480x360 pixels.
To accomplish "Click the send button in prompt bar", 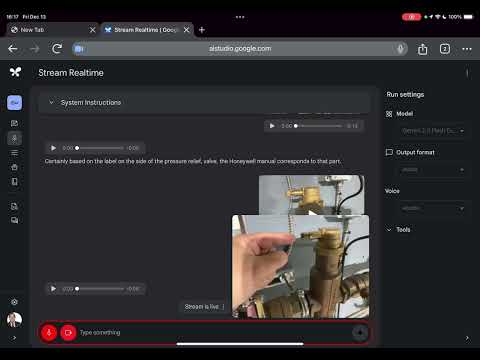I will click(360, 332).
